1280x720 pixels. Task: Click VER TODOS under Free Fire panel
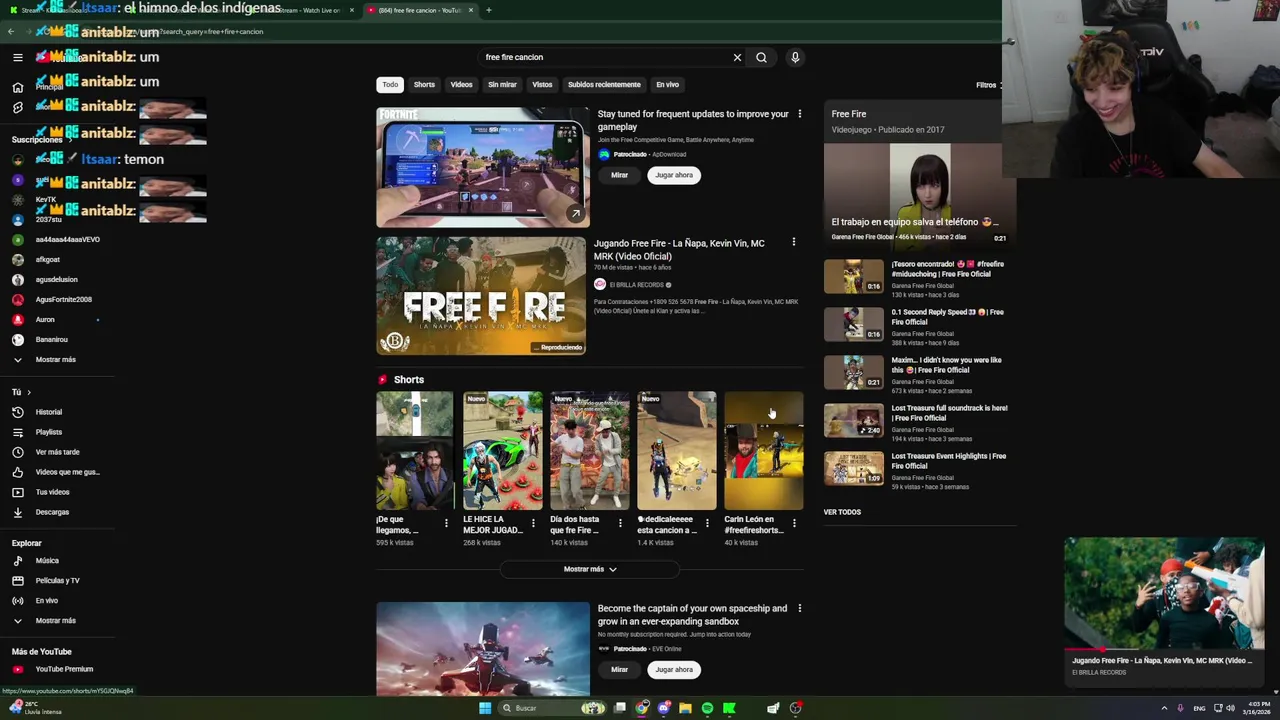pos(842,512)
